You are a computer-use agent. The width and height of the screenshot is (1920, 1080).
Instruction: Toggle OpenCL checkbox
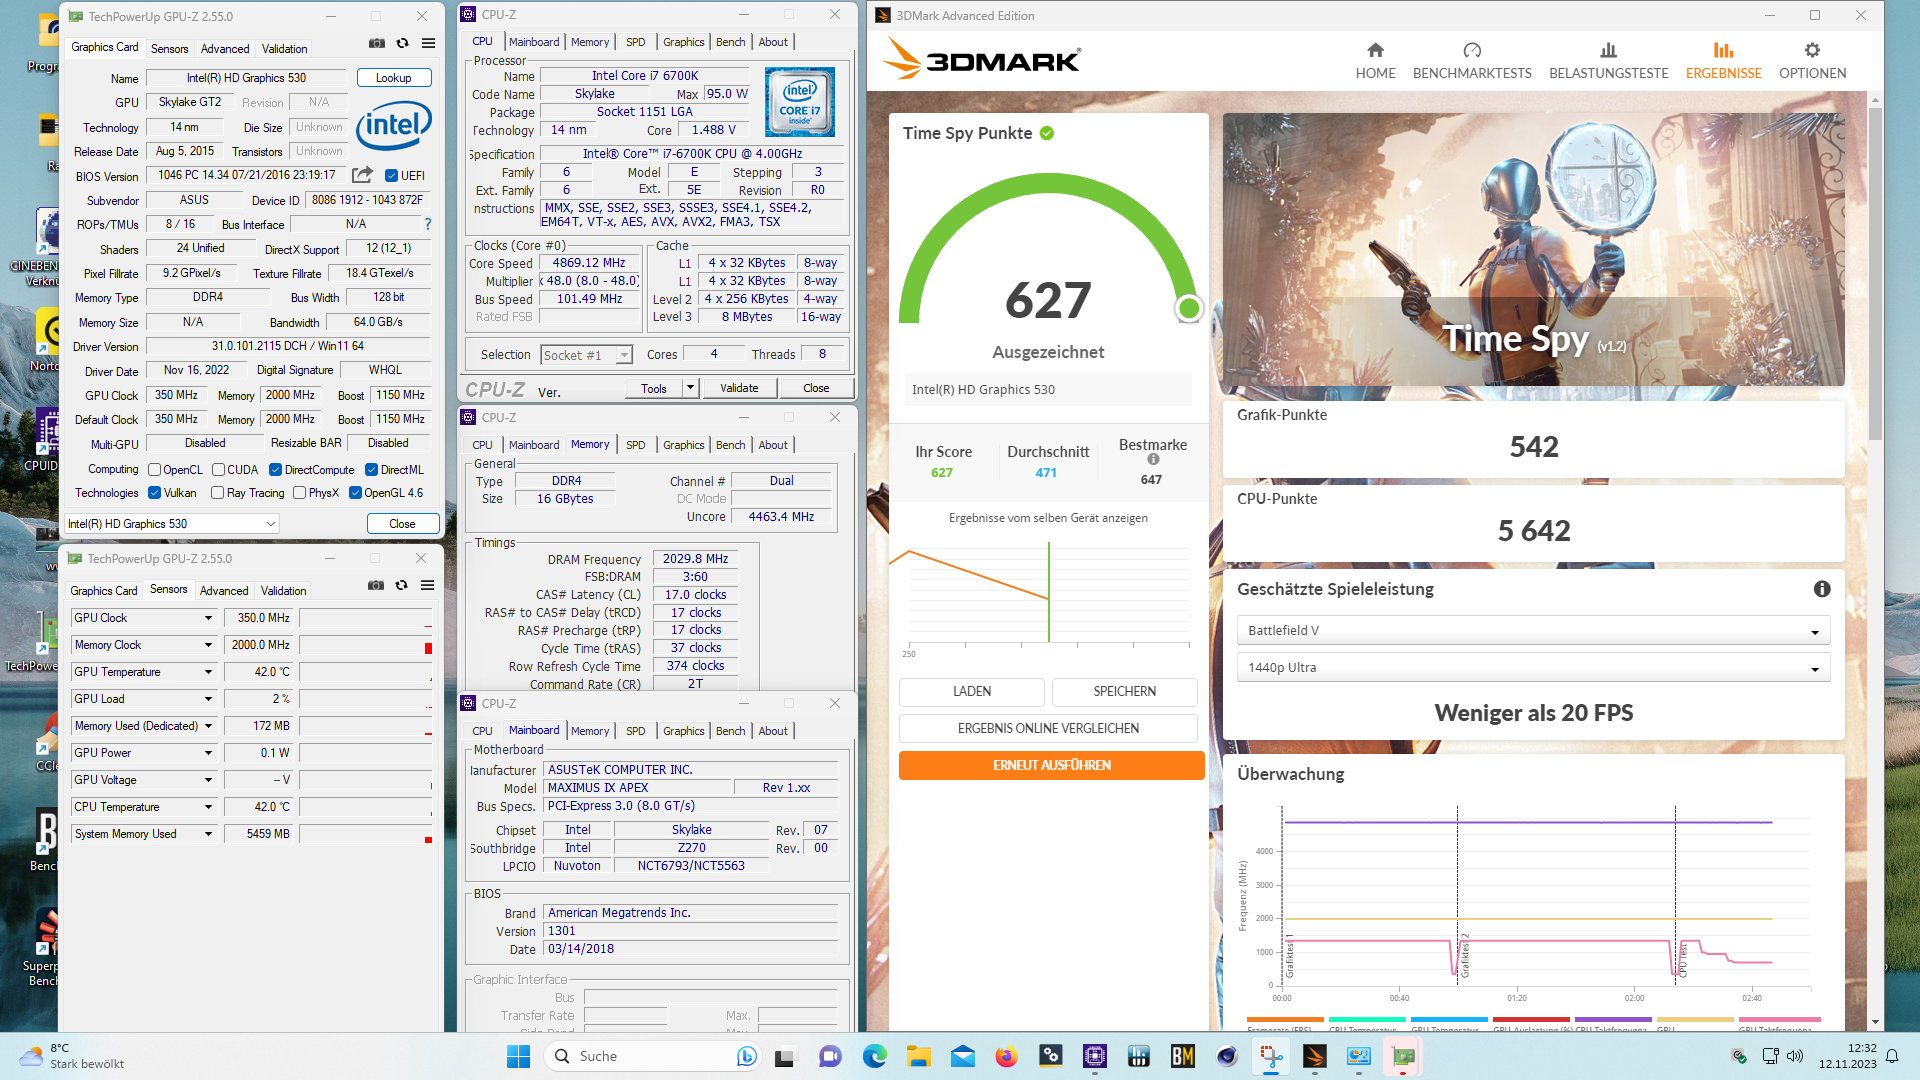154,470
